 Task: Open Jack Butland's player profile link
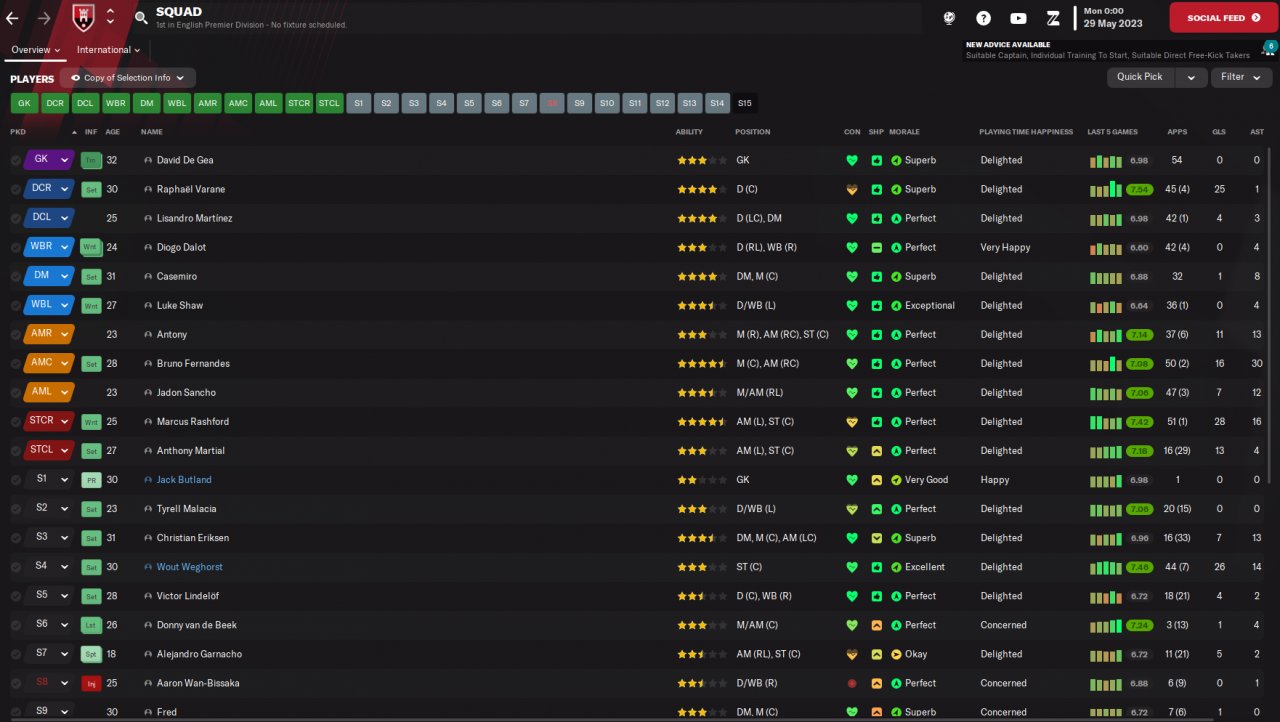(x=184, y=480)
